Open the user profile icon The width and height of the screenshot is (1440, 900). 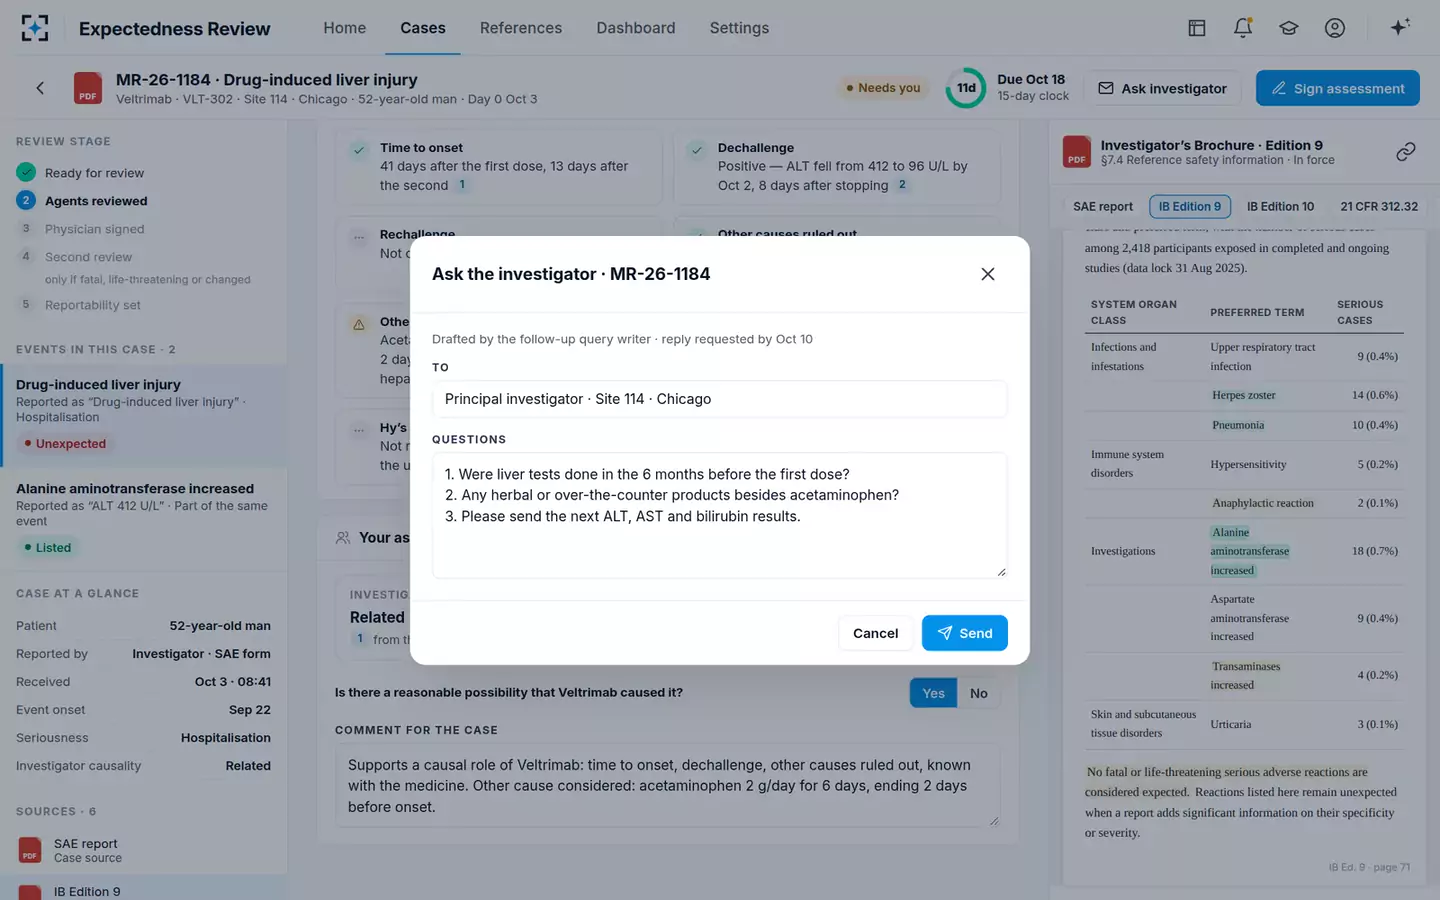[x=1335, y=28]
